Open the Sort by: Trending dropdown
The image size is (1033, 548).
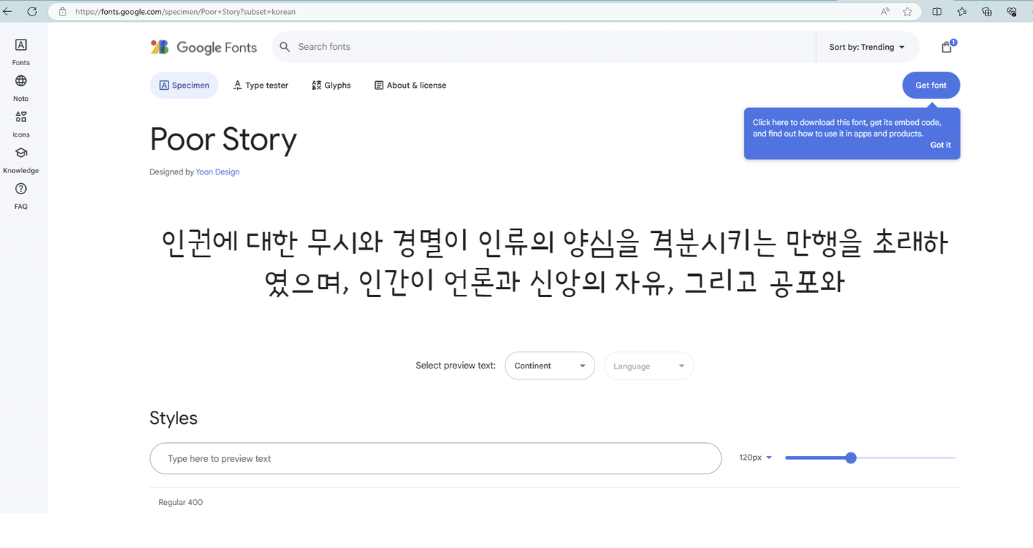coord(866,47)
